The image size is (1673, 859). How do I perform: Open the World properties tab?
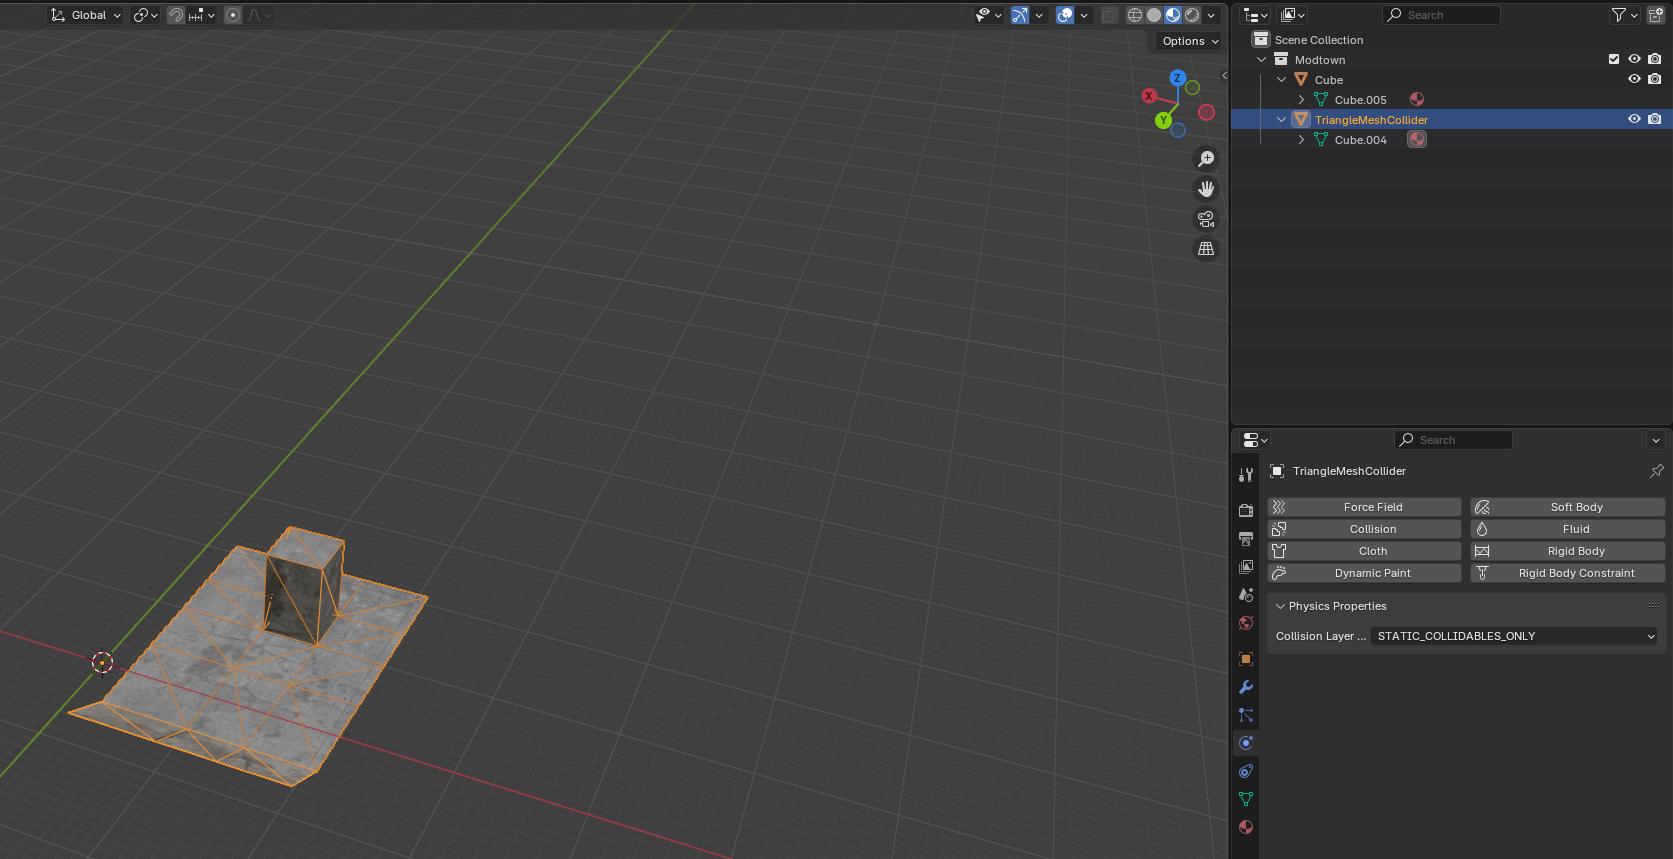click(x=1246, y=623)
